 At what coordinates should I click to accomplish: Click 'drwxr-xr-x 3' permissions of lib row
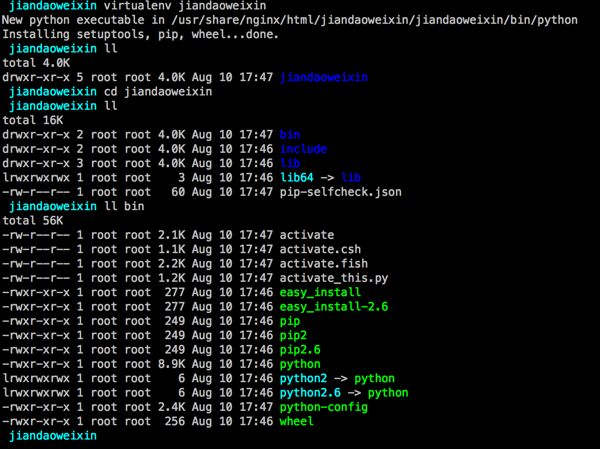(43, 163)
